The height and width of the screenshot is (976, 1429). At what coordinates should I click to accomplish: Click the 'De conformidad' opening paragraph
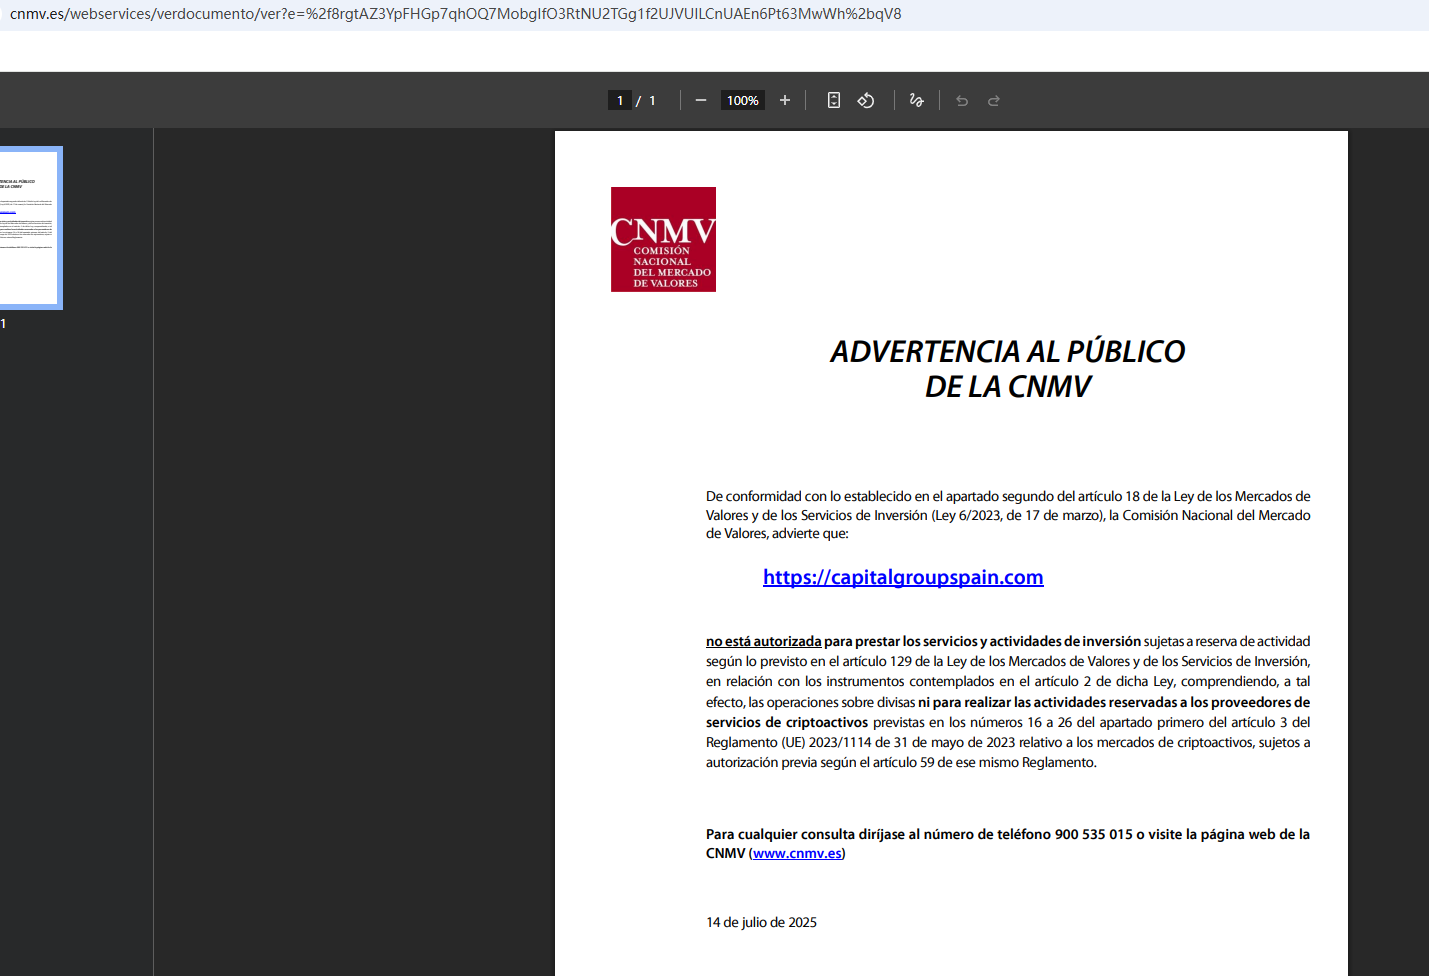1008,515
